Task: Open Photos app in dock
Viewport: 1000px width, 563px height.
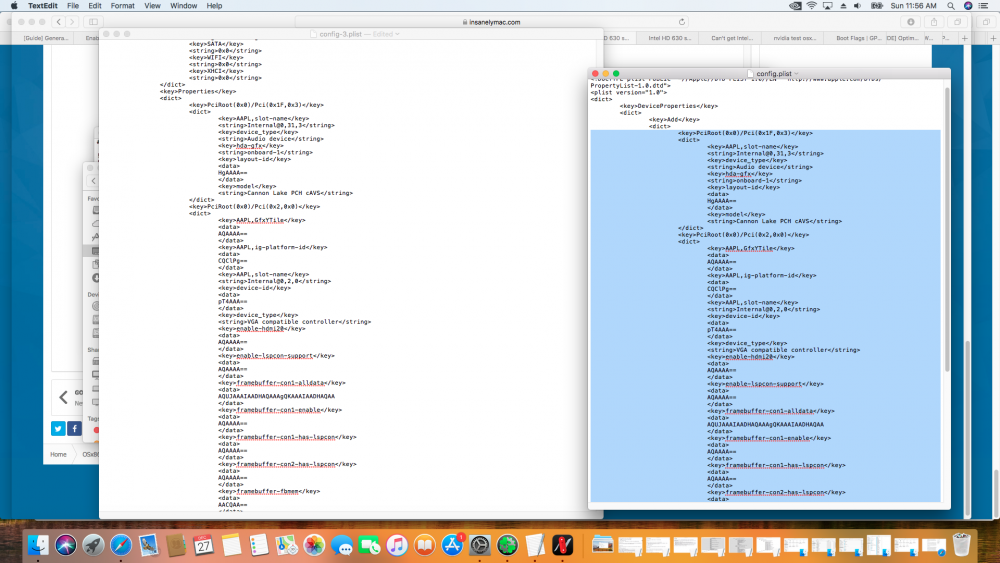Action: point(314,545)
